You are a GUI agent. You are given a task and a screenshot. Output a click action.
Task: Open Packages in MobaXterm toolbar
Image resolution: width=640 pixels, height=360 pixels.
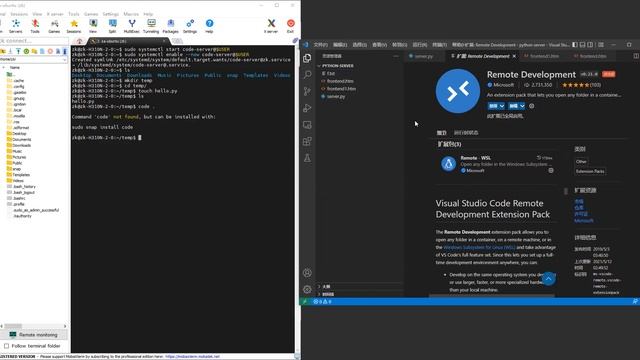coord(171,26)
